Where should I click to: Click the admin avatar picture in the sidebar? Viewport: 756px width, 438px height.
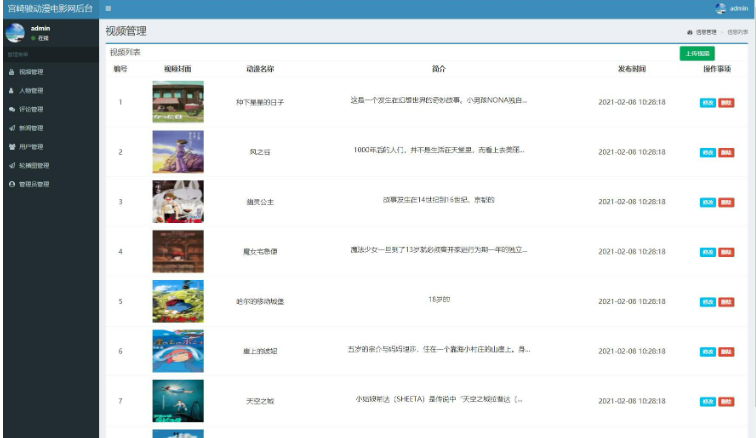tap(15, 33)
